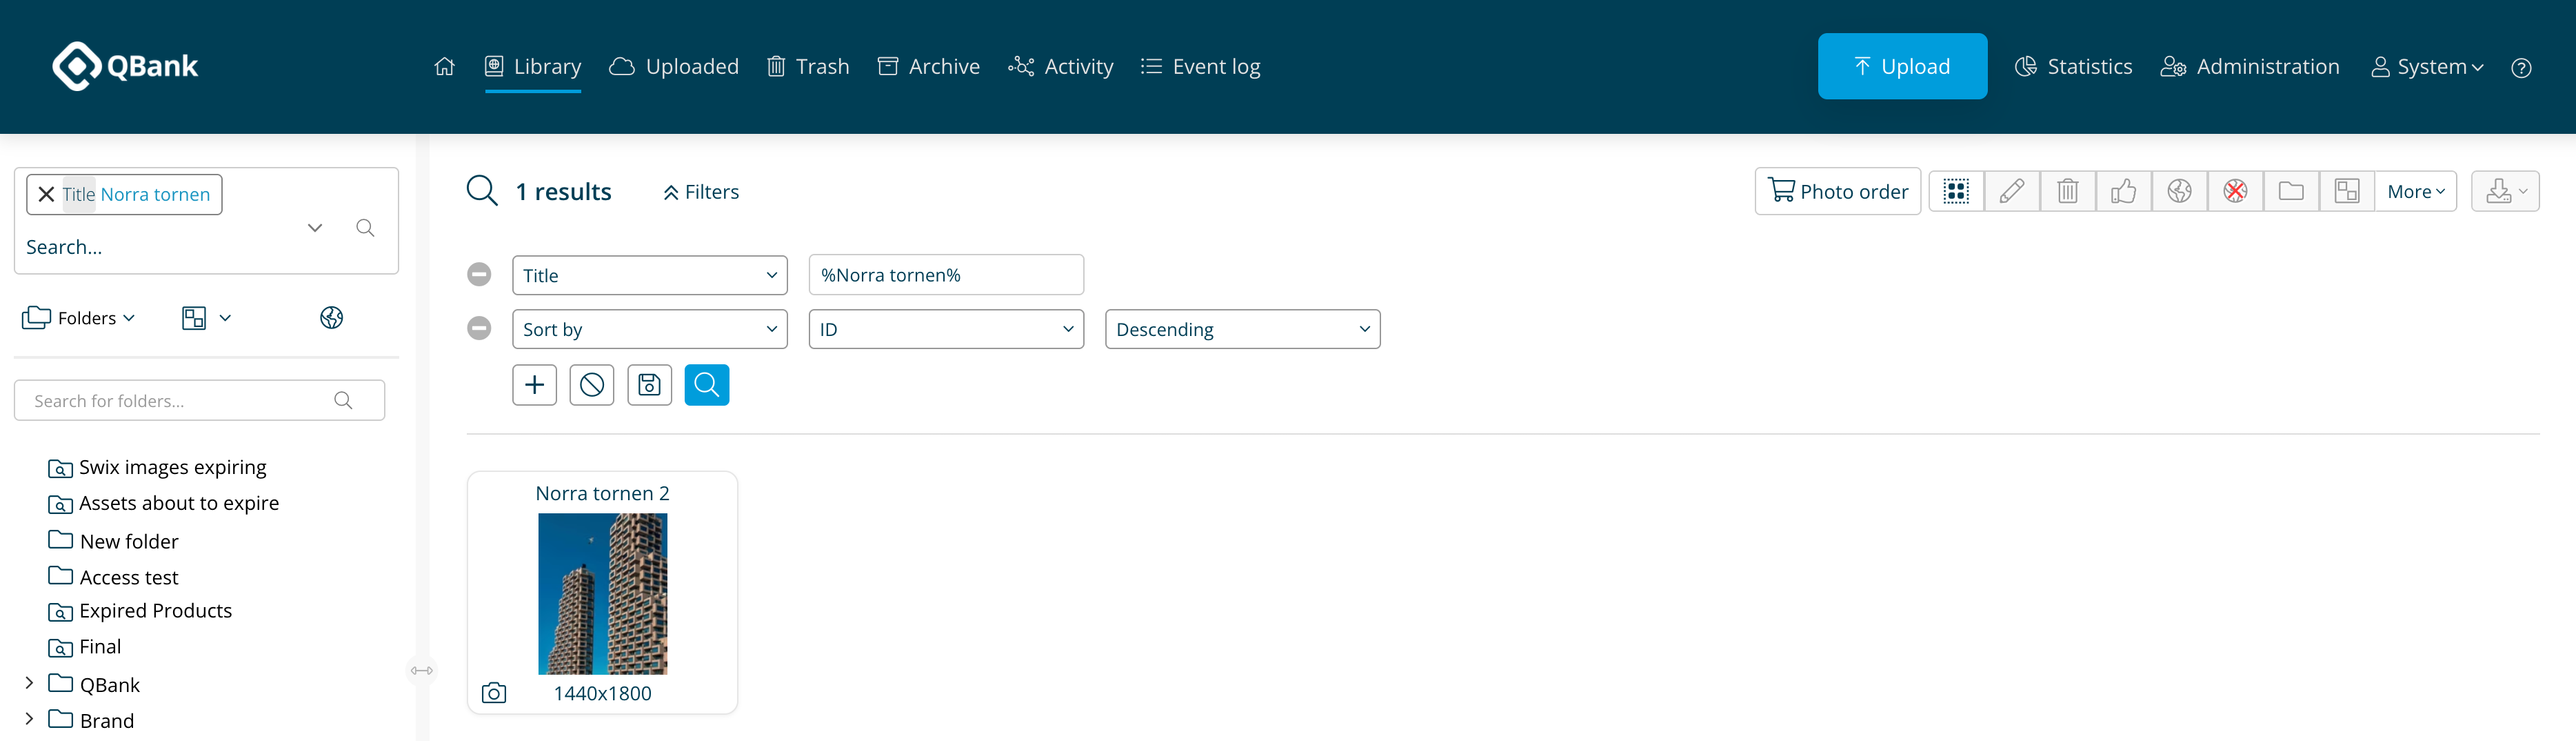Click the blue Upload button
Screen dimensions: 2576x741
click(x=1902, y=66)
